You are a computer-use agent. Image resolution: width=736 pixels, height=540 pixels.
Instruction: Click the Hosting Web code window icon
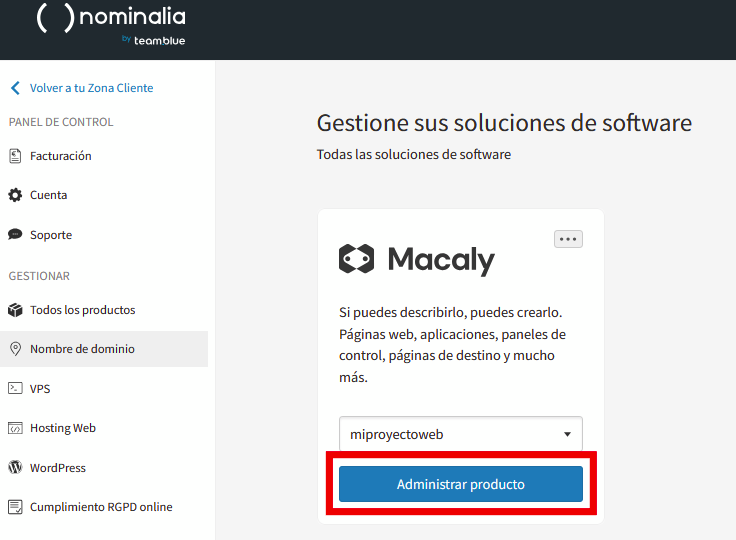coord(15,428)
